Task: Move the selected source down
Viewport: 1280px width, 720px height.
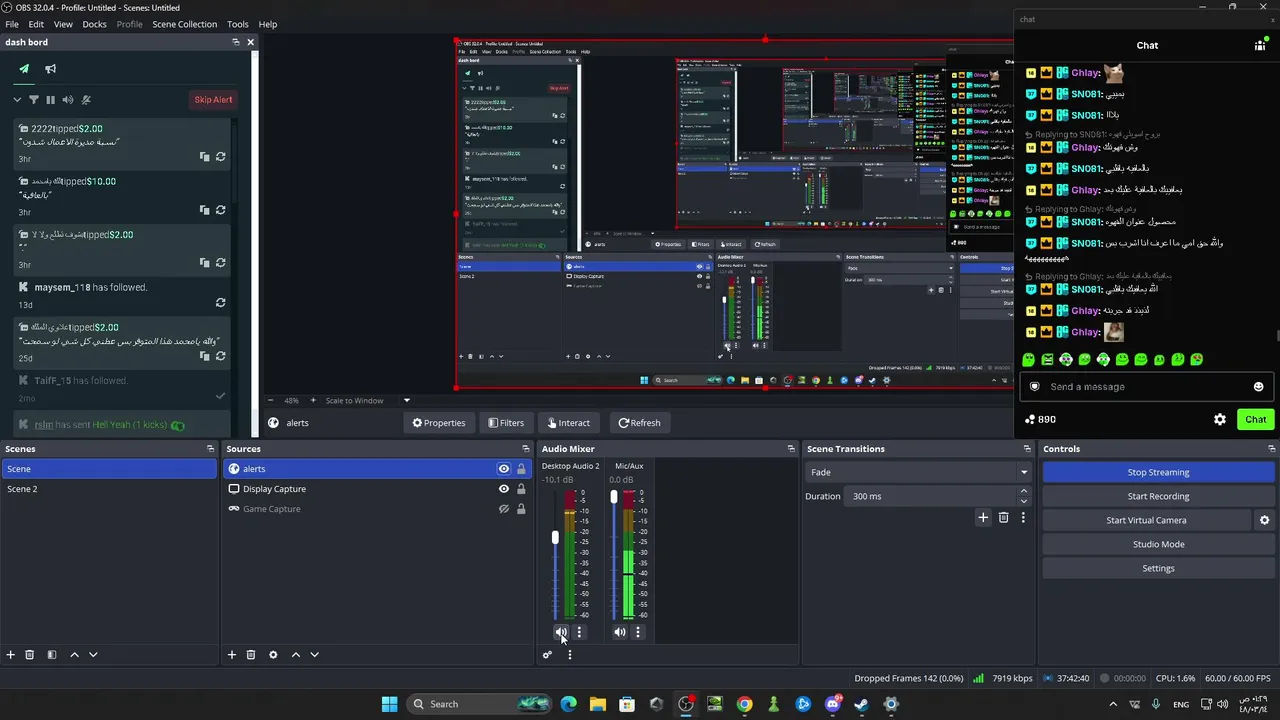Action: (x=314, y=655)
